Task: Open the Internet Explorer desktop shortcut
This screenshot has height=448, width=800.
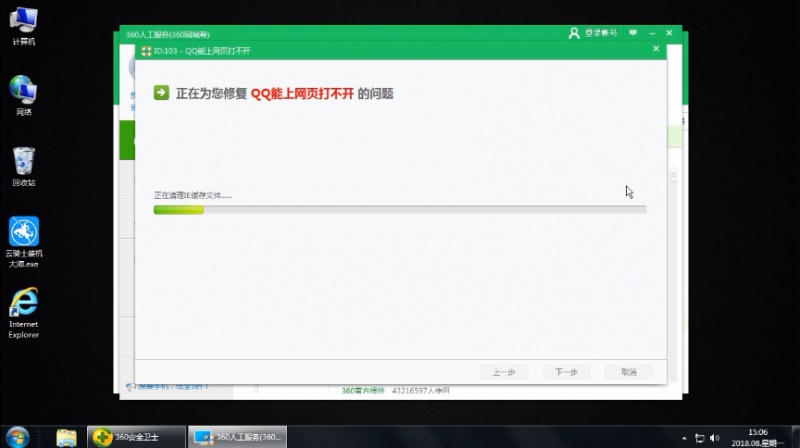Action: [23, 312]
